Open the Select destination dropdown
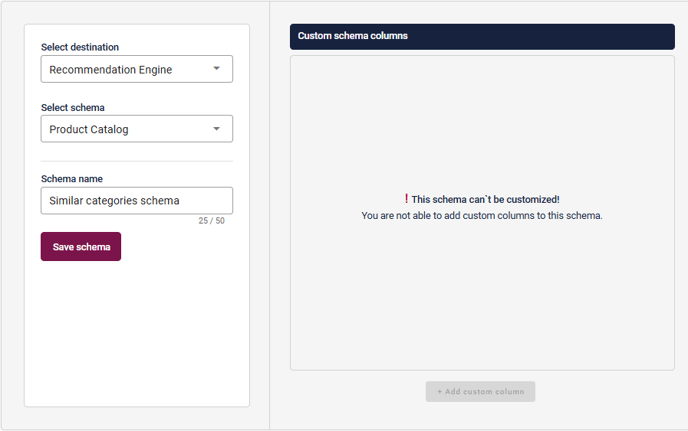The width and height of the screenshot is (688, 431). (x=136, y=69)
